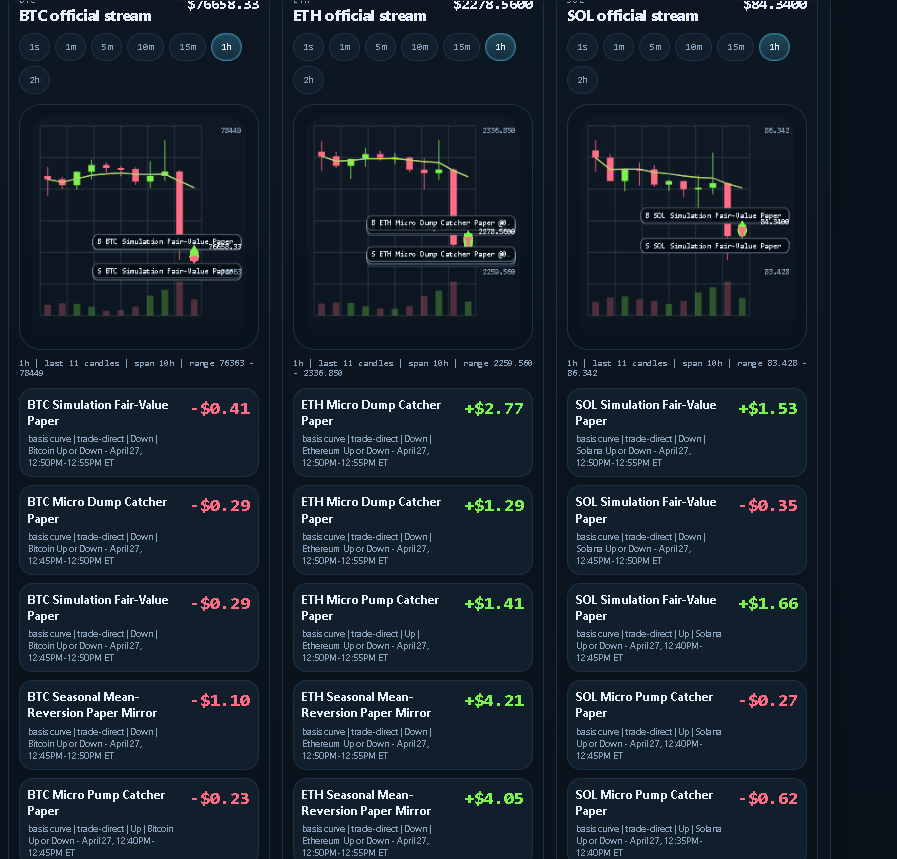Click B BTC Simulation Fair-Value chart marker
Screen dimensions: 897x859
point(167,242)
